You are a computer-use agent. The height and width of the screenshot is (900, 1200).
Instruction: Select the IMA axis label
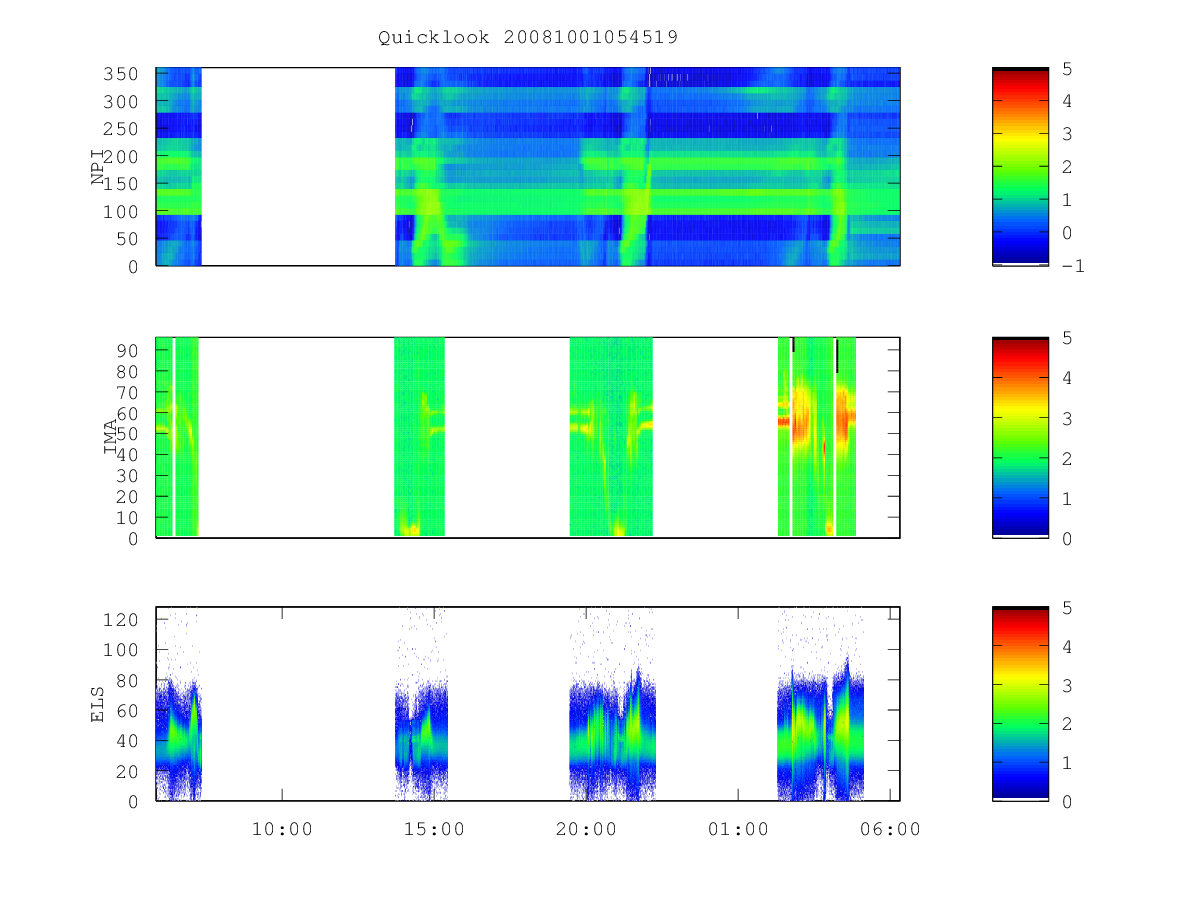coord(111,437)
